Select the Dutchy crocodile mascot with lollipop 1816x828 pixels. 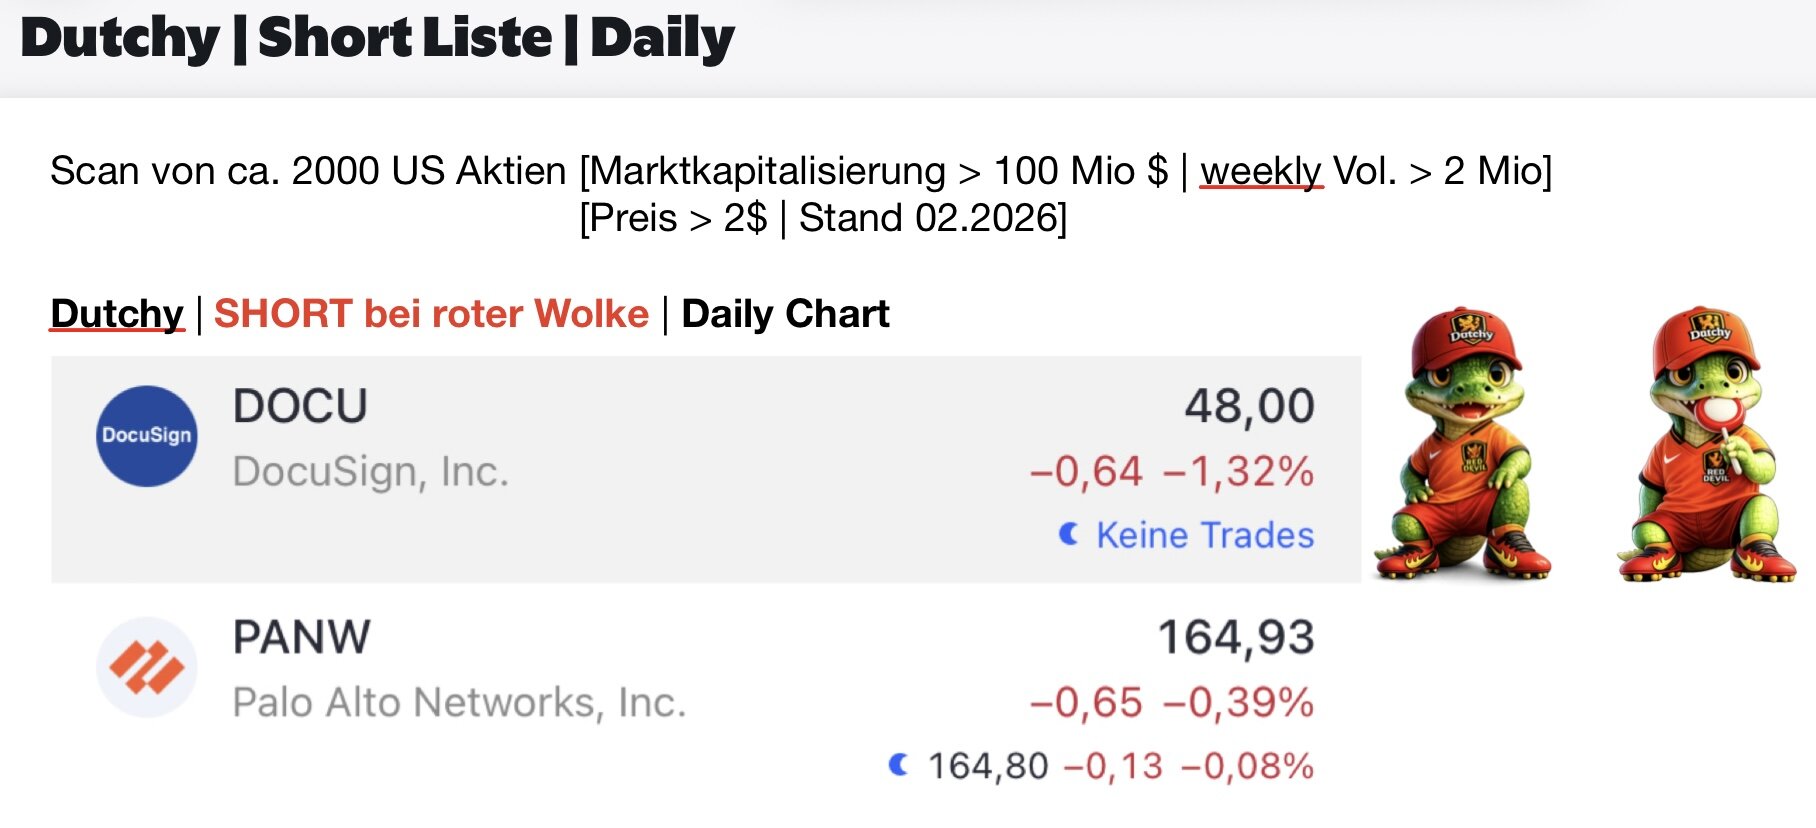coord(1707,443)
